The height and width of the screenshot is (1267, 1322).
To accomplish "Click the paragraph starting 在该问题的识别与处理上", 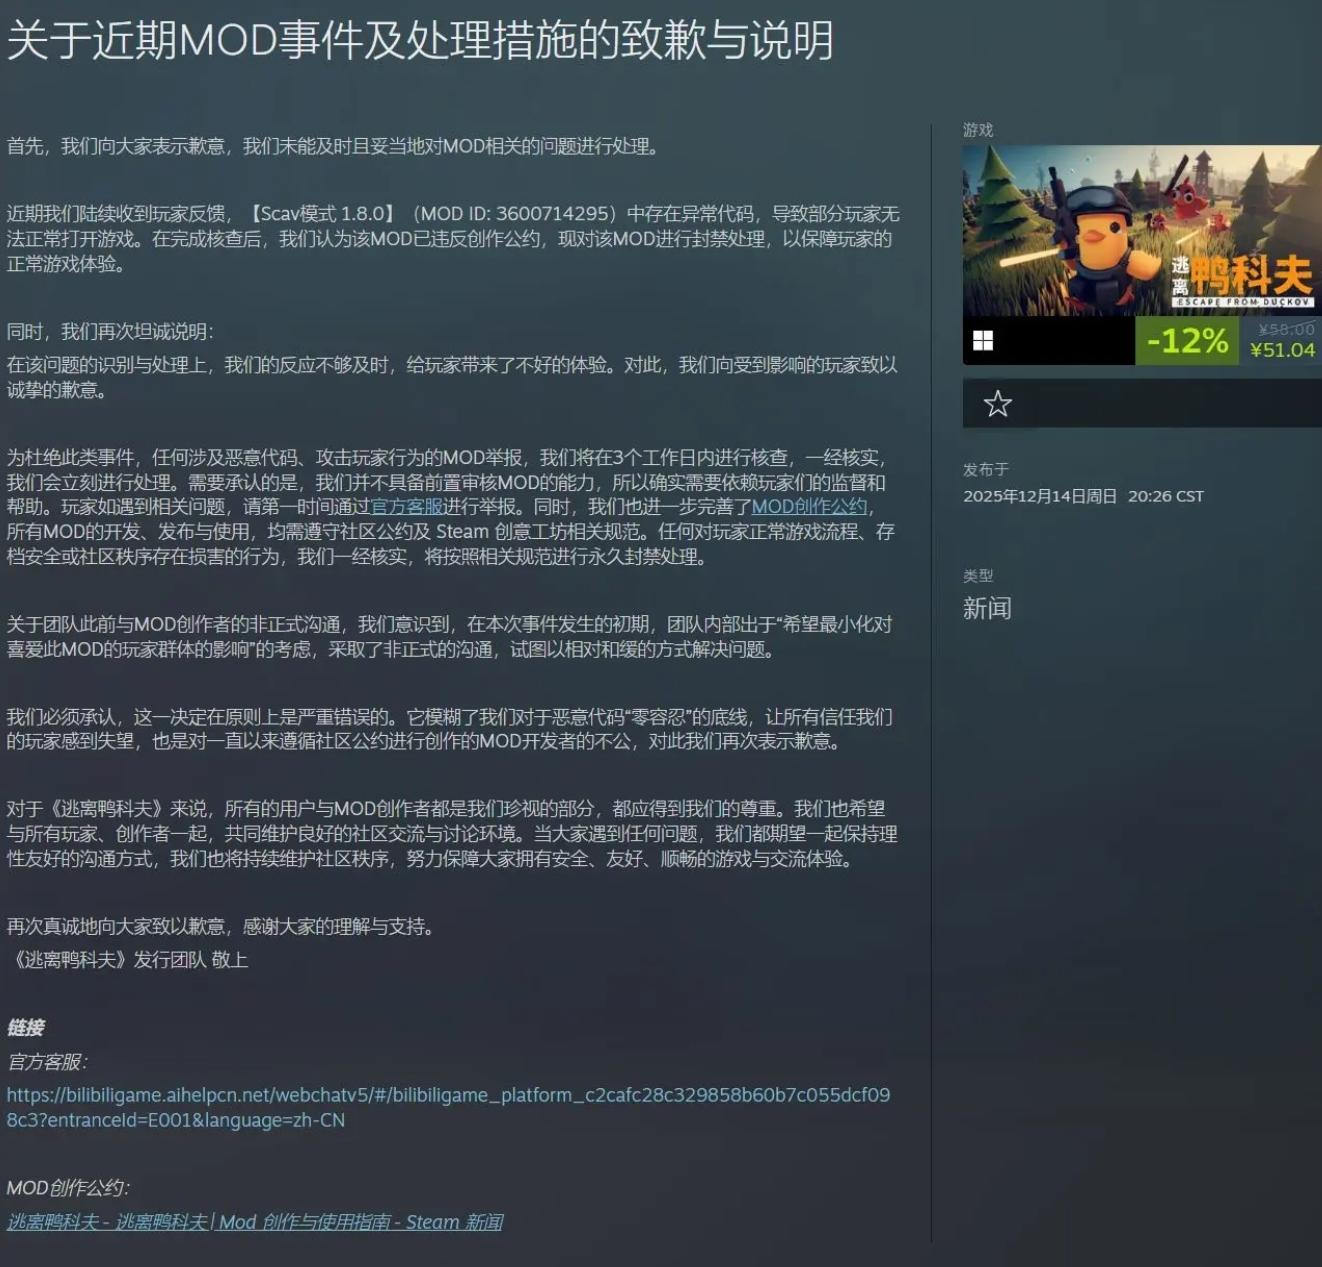I will pos(452,377).
